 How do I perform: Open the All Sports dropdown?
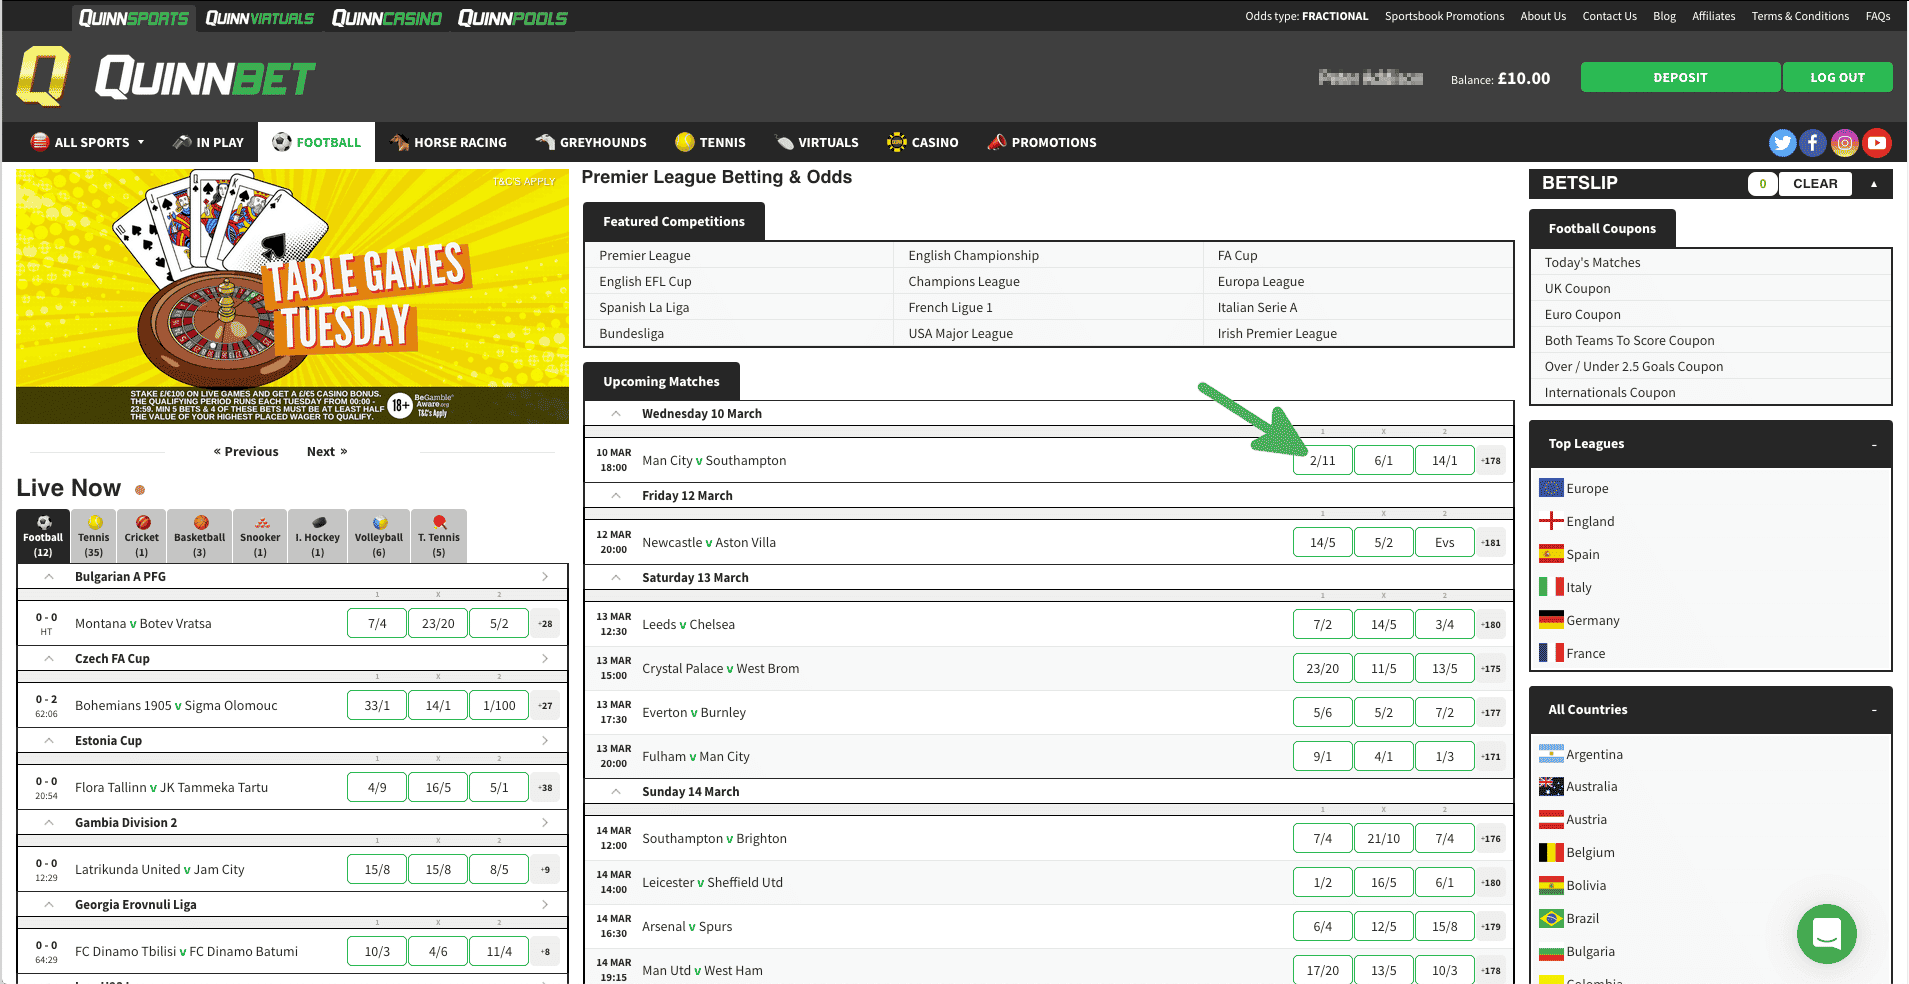pyautogui.click(x=88, y=143)
